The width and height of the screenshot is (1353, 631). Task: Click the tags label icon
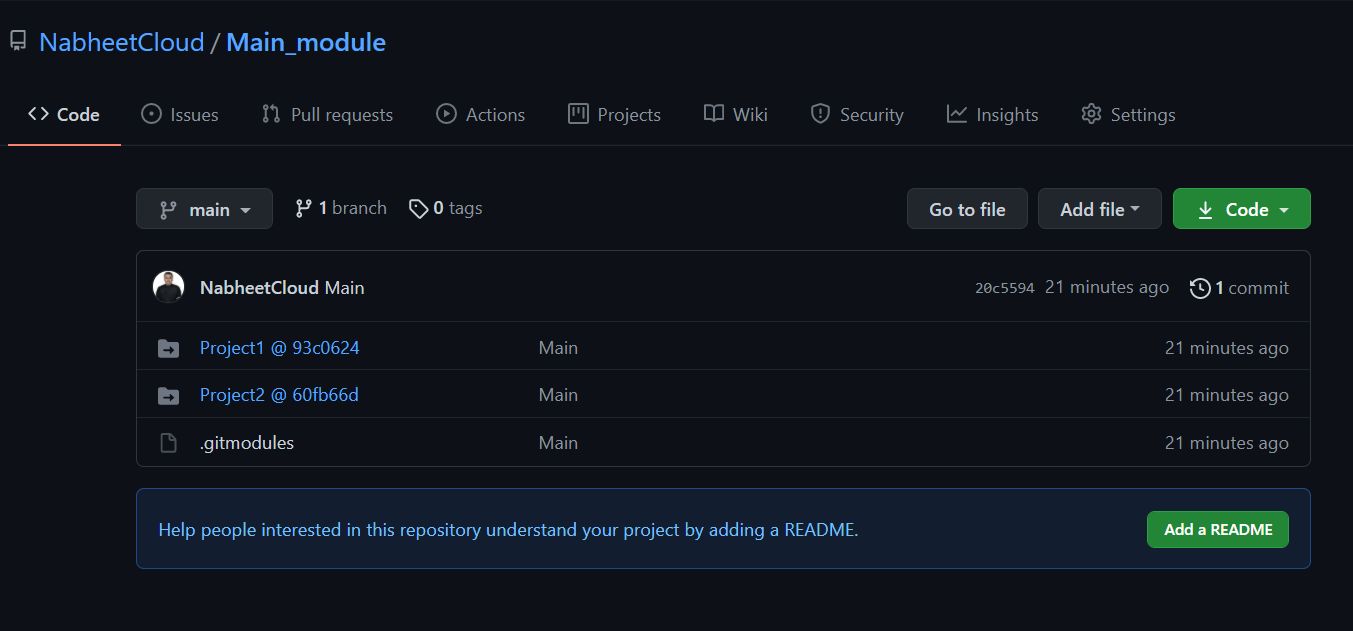[x=418, y=208]
